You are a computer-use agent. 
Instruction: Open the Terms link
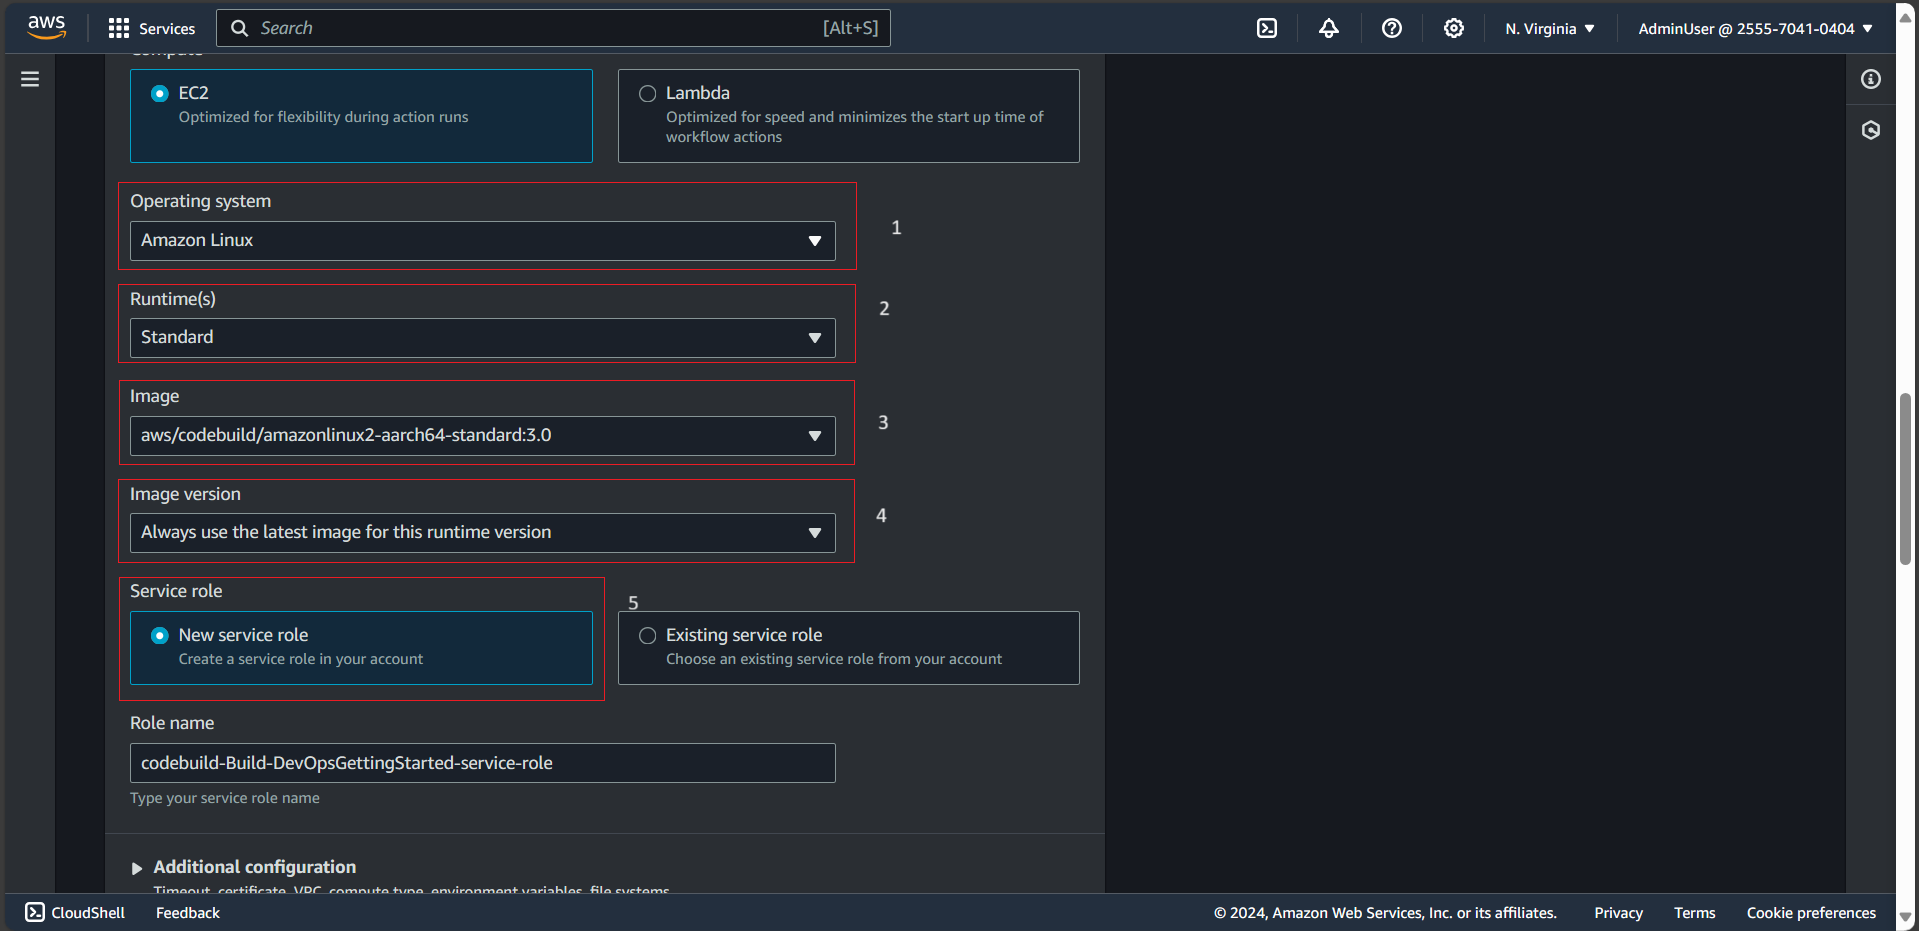[1694, 912]
